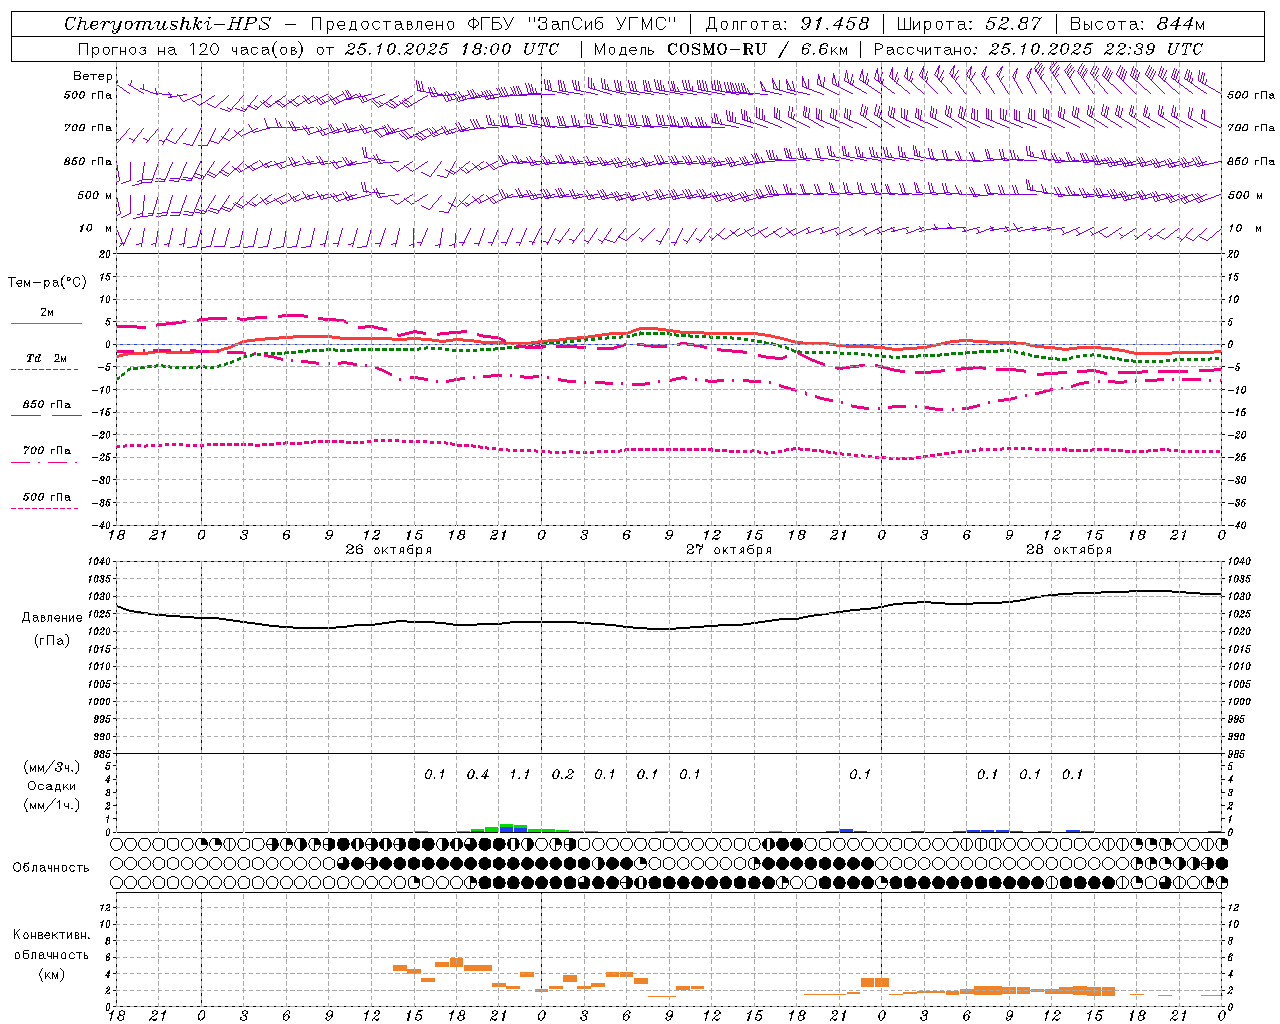
Task: Click the model name "COSMO-RU / 6.6км"
Action: click(x=757, y=49)
